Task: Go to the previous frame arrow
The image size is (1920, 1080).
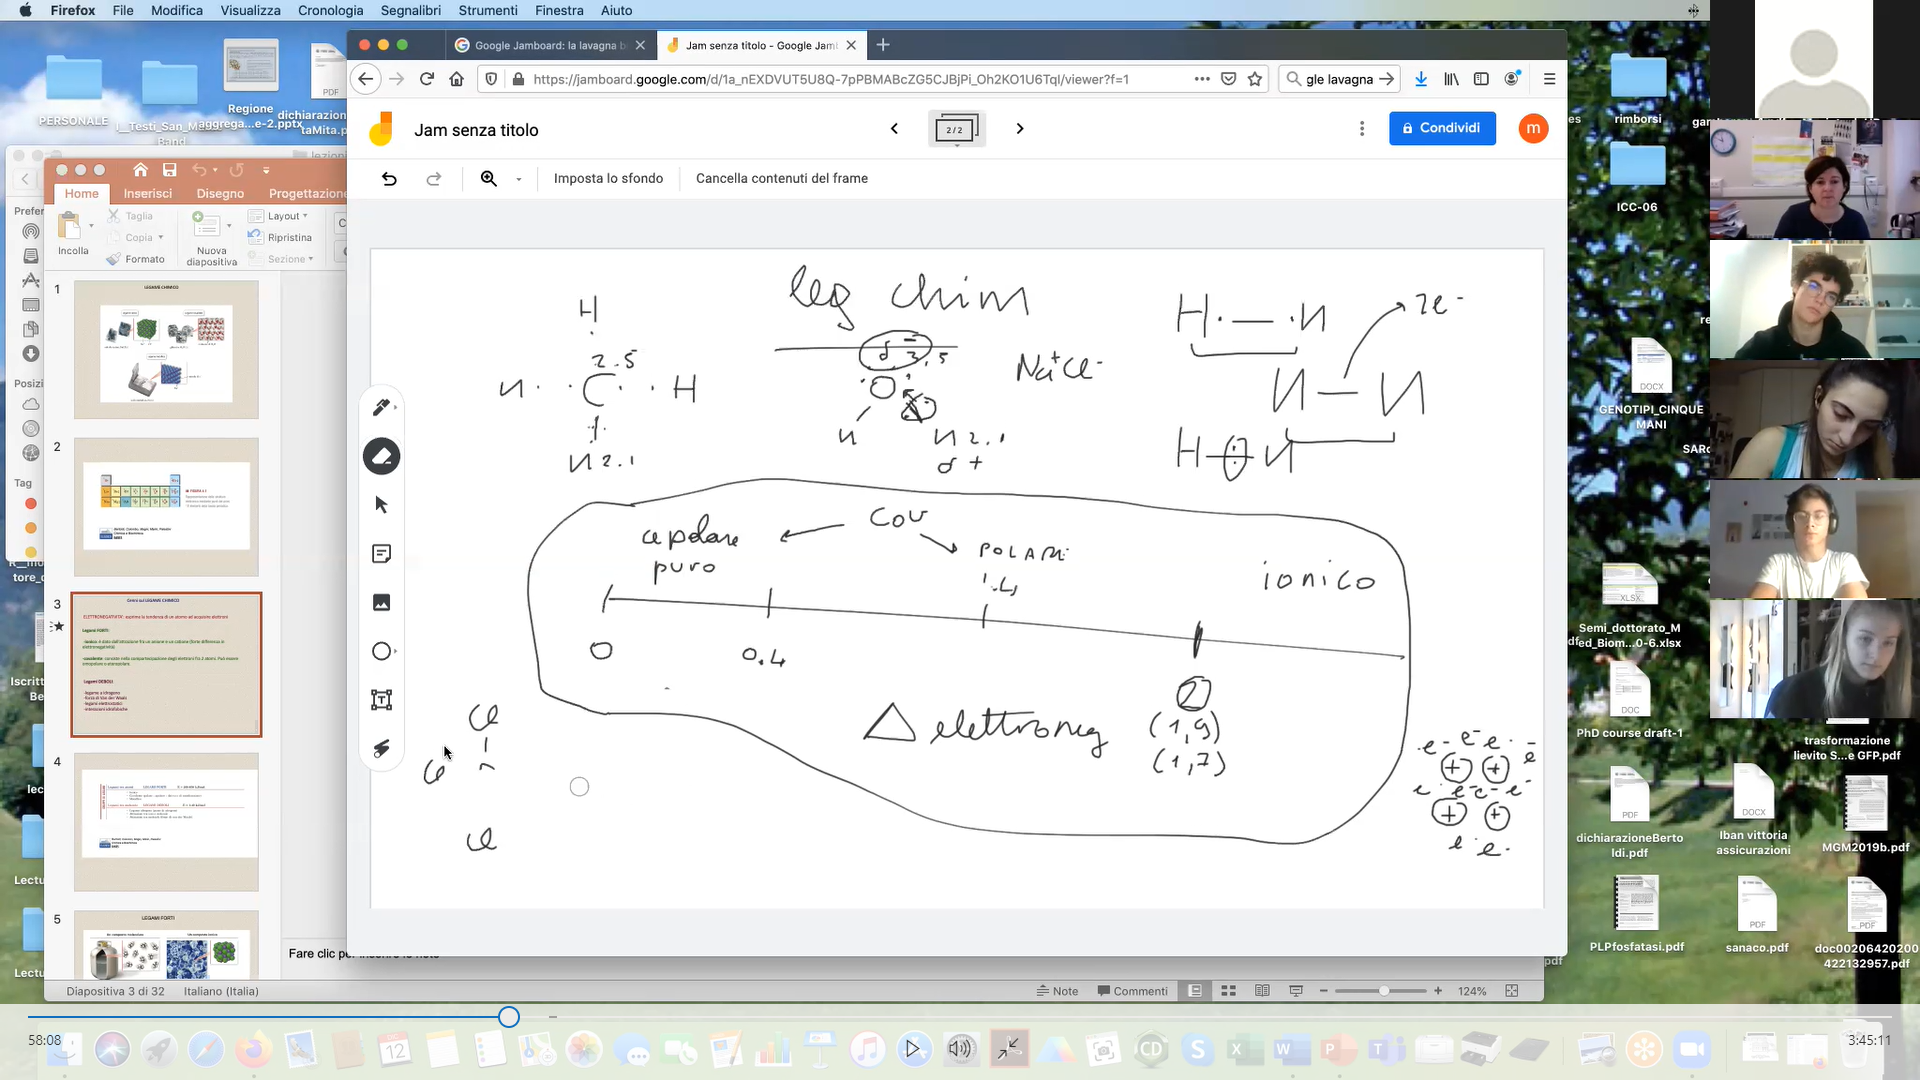Action: [894, 129]
